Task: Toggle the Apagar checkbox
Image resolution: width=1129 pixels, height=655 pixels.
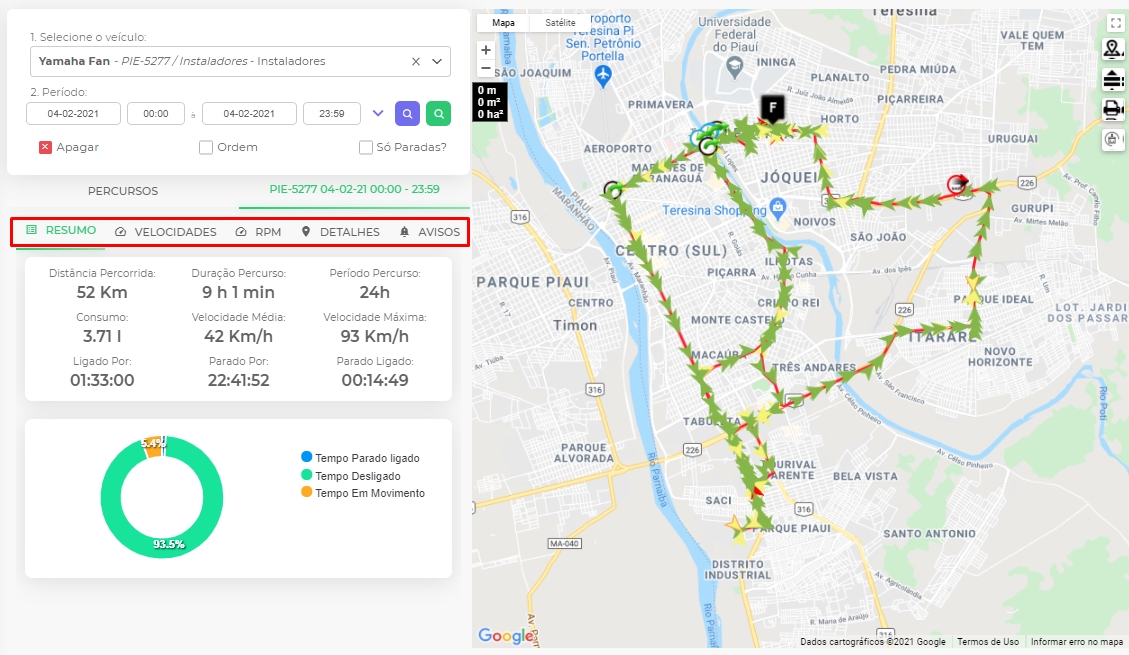Action: (x=45, y=147)
